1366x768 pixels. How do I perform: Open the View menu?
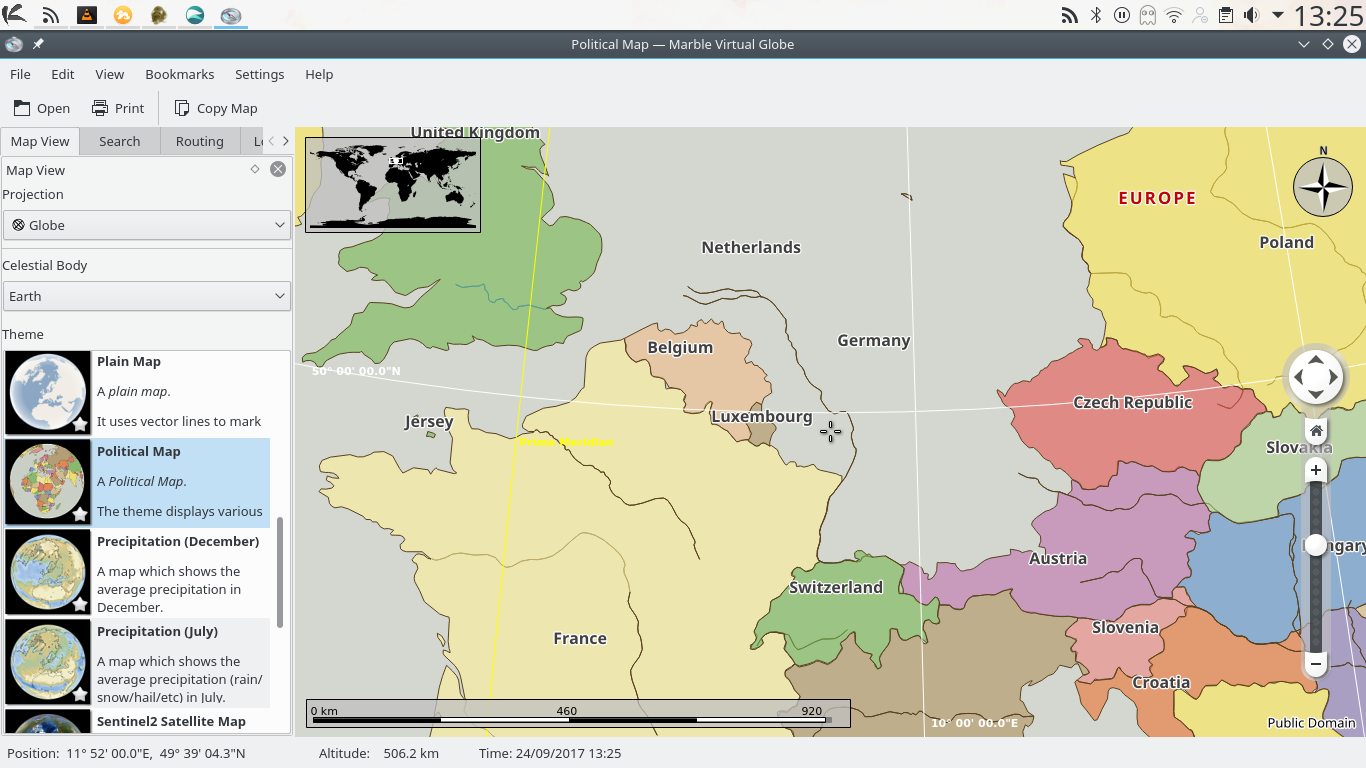[110, 74]
